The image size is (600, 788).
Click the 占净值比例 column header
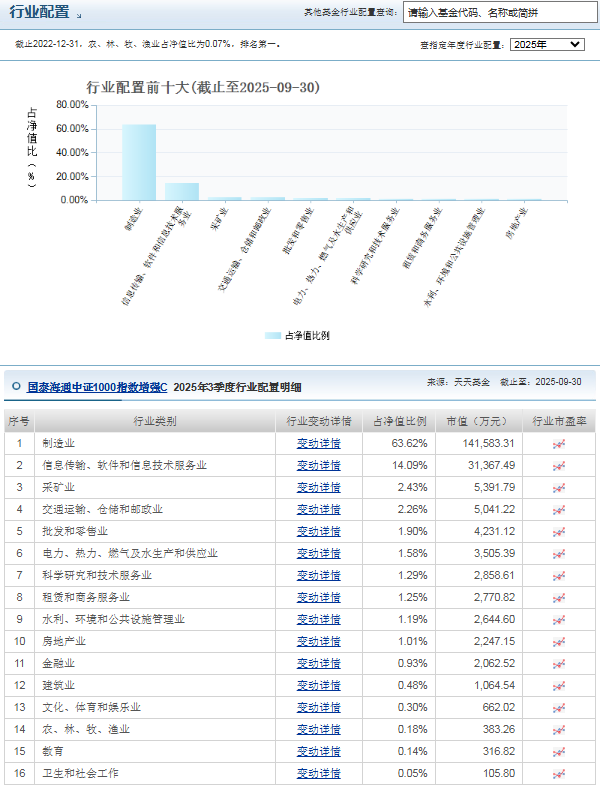point(399,421)
